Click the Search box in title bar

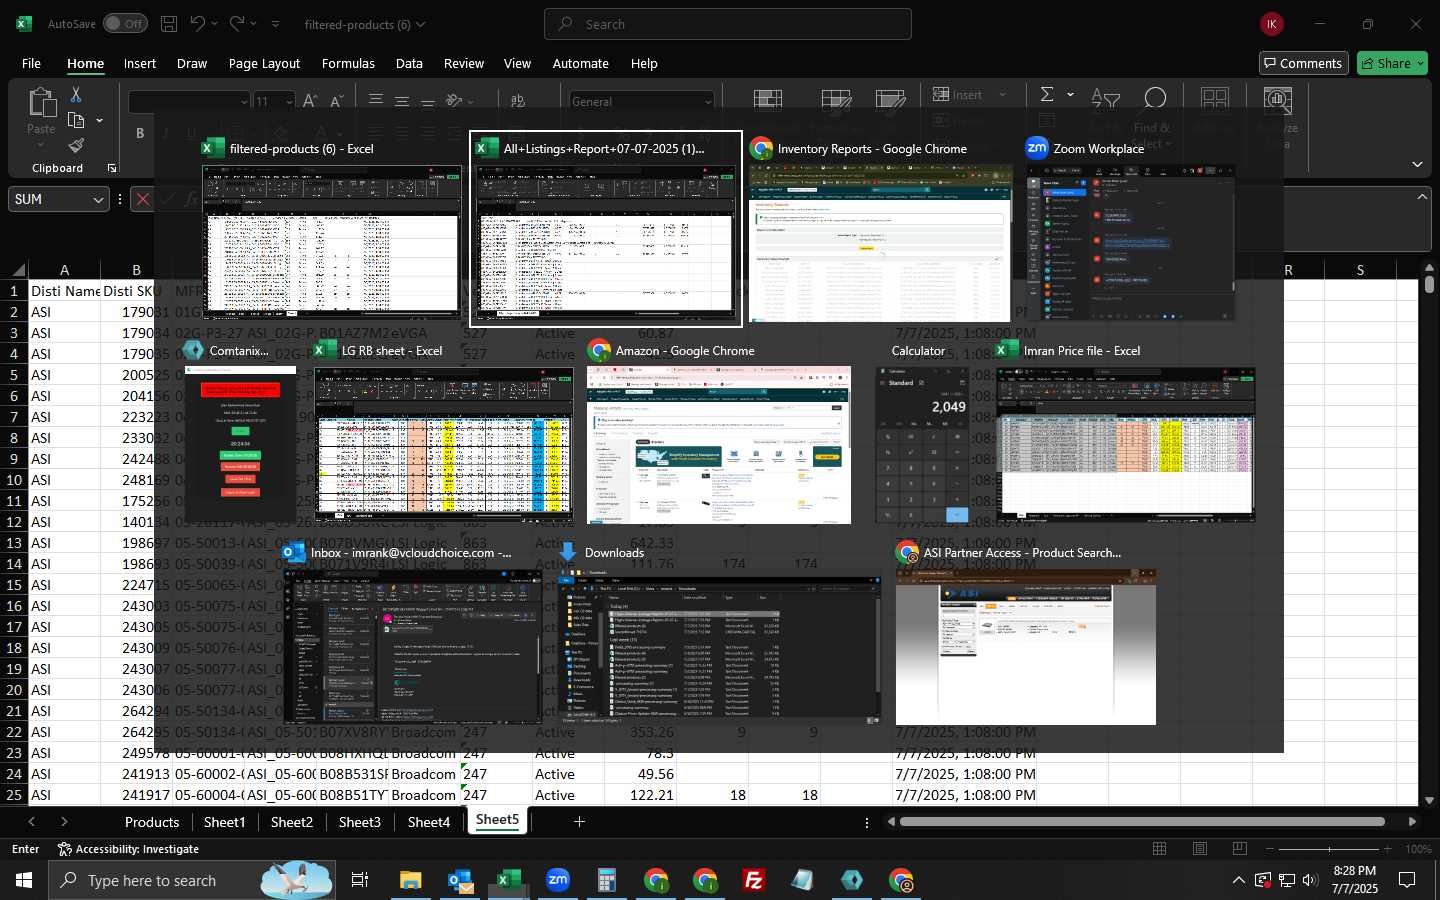coord(728,24)
